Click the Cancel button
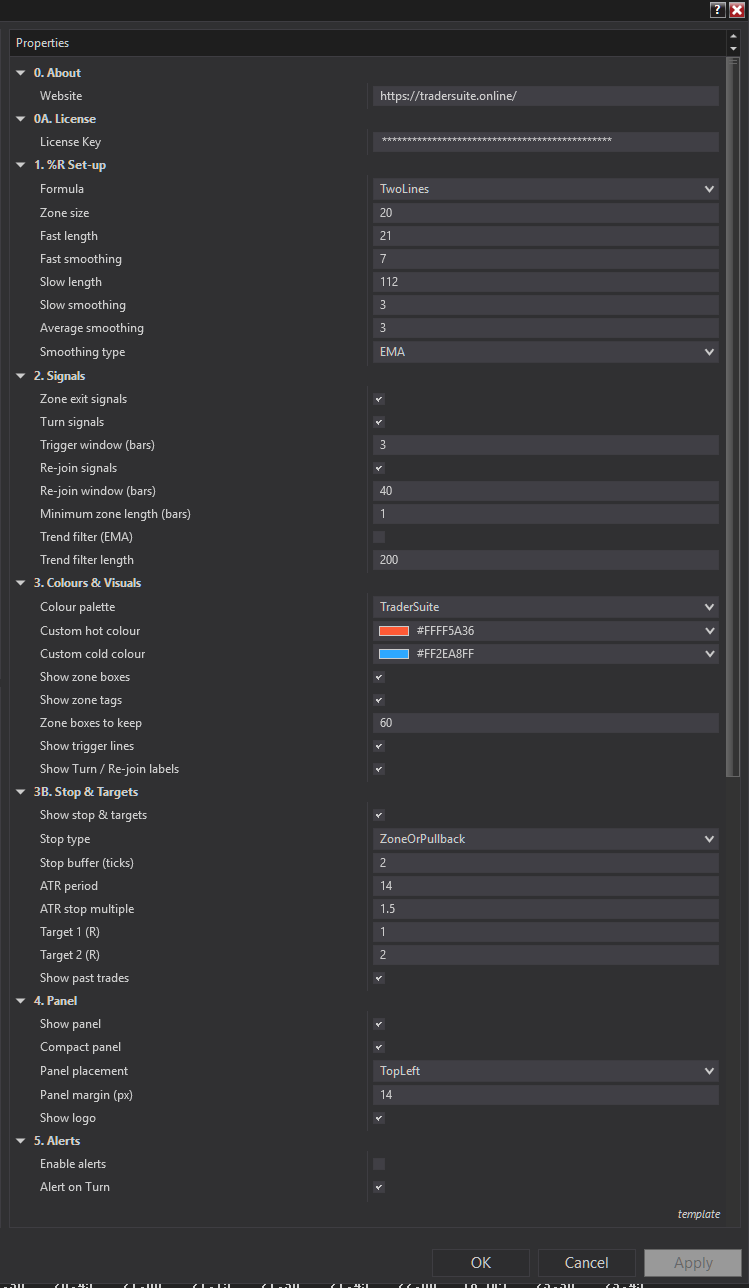Viewport: 749px width, 1288px height. (x=587, y=1263)
